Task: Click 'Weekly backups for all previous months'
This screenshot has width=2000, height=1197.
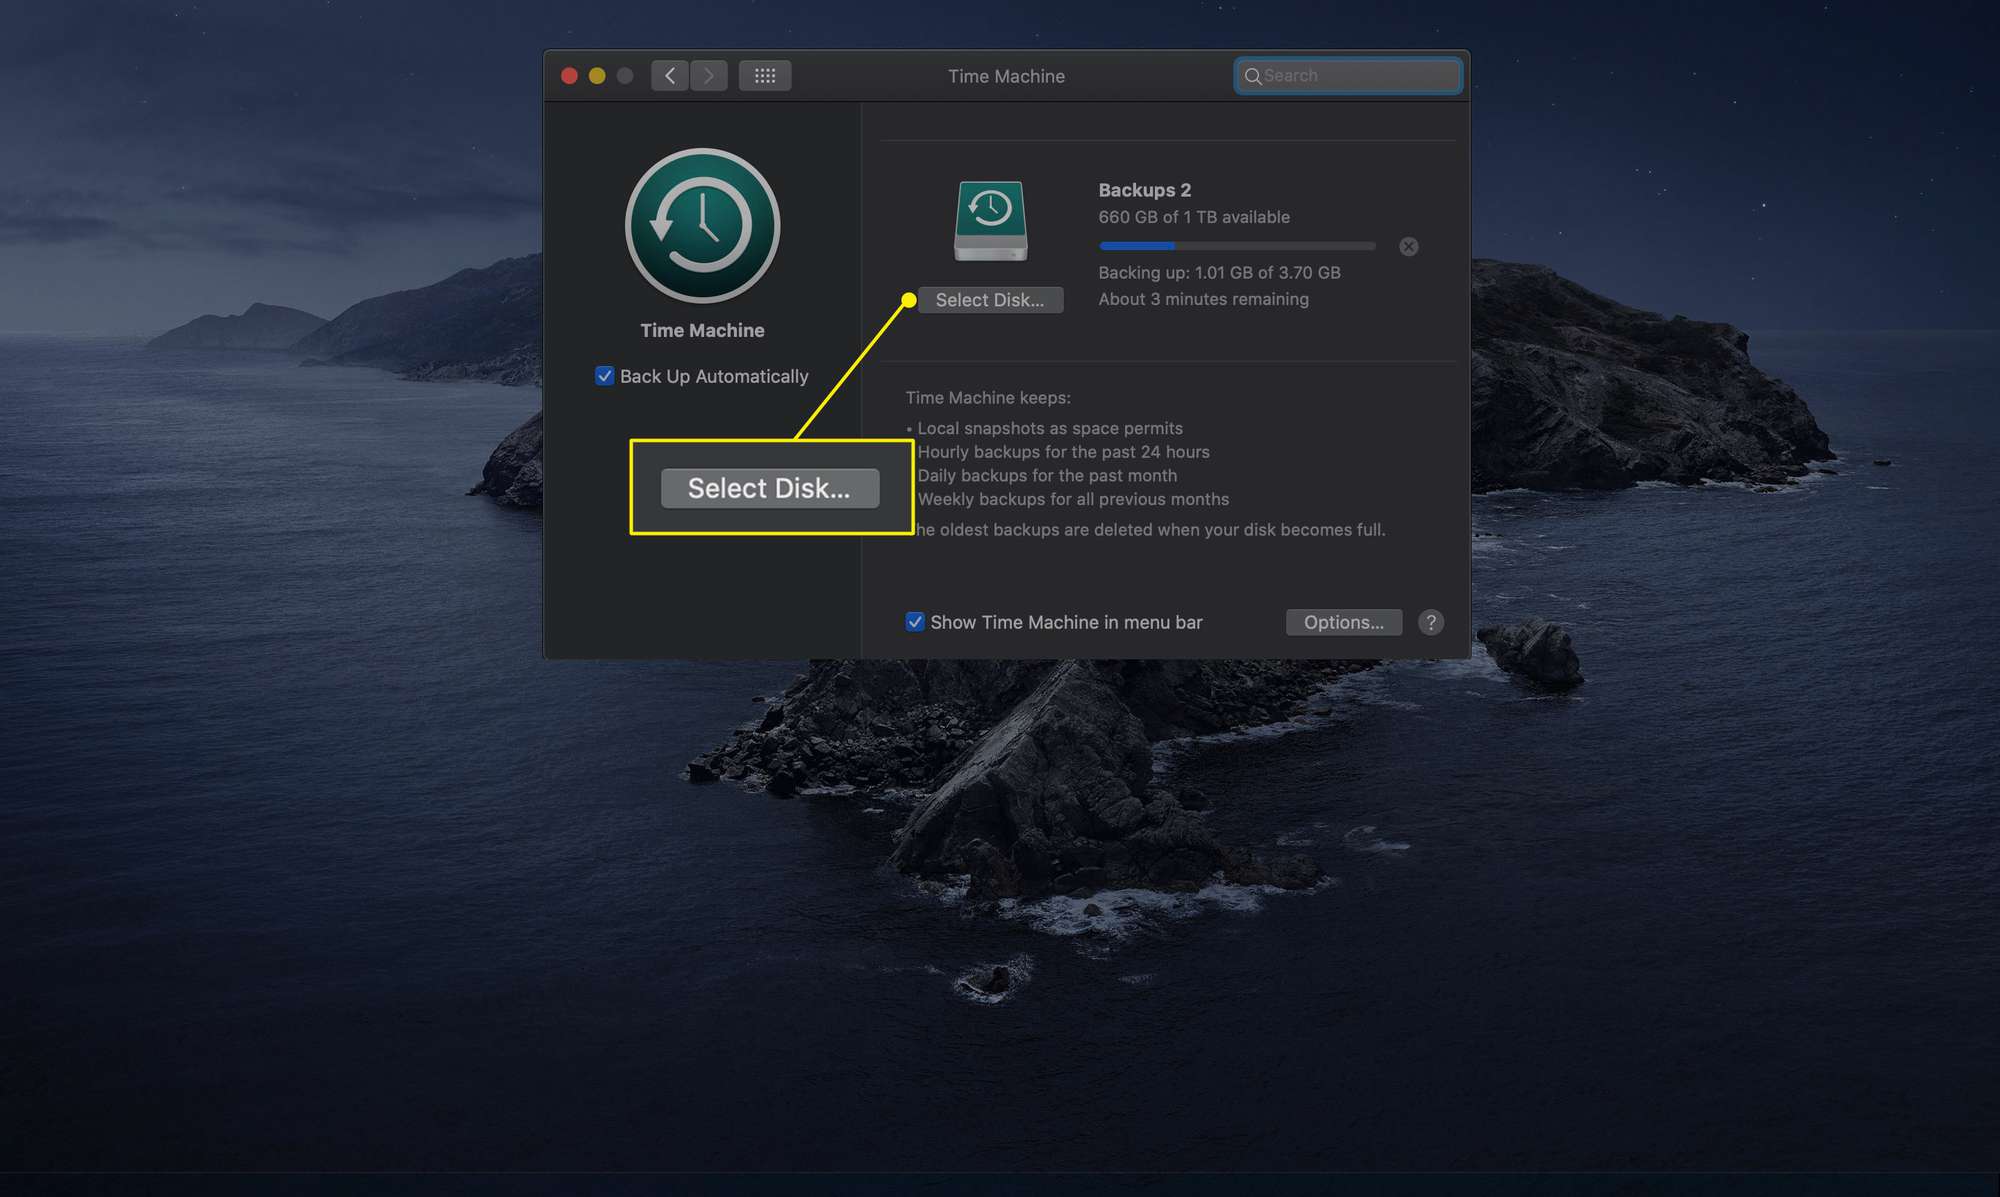Action: coord(1073,499)
